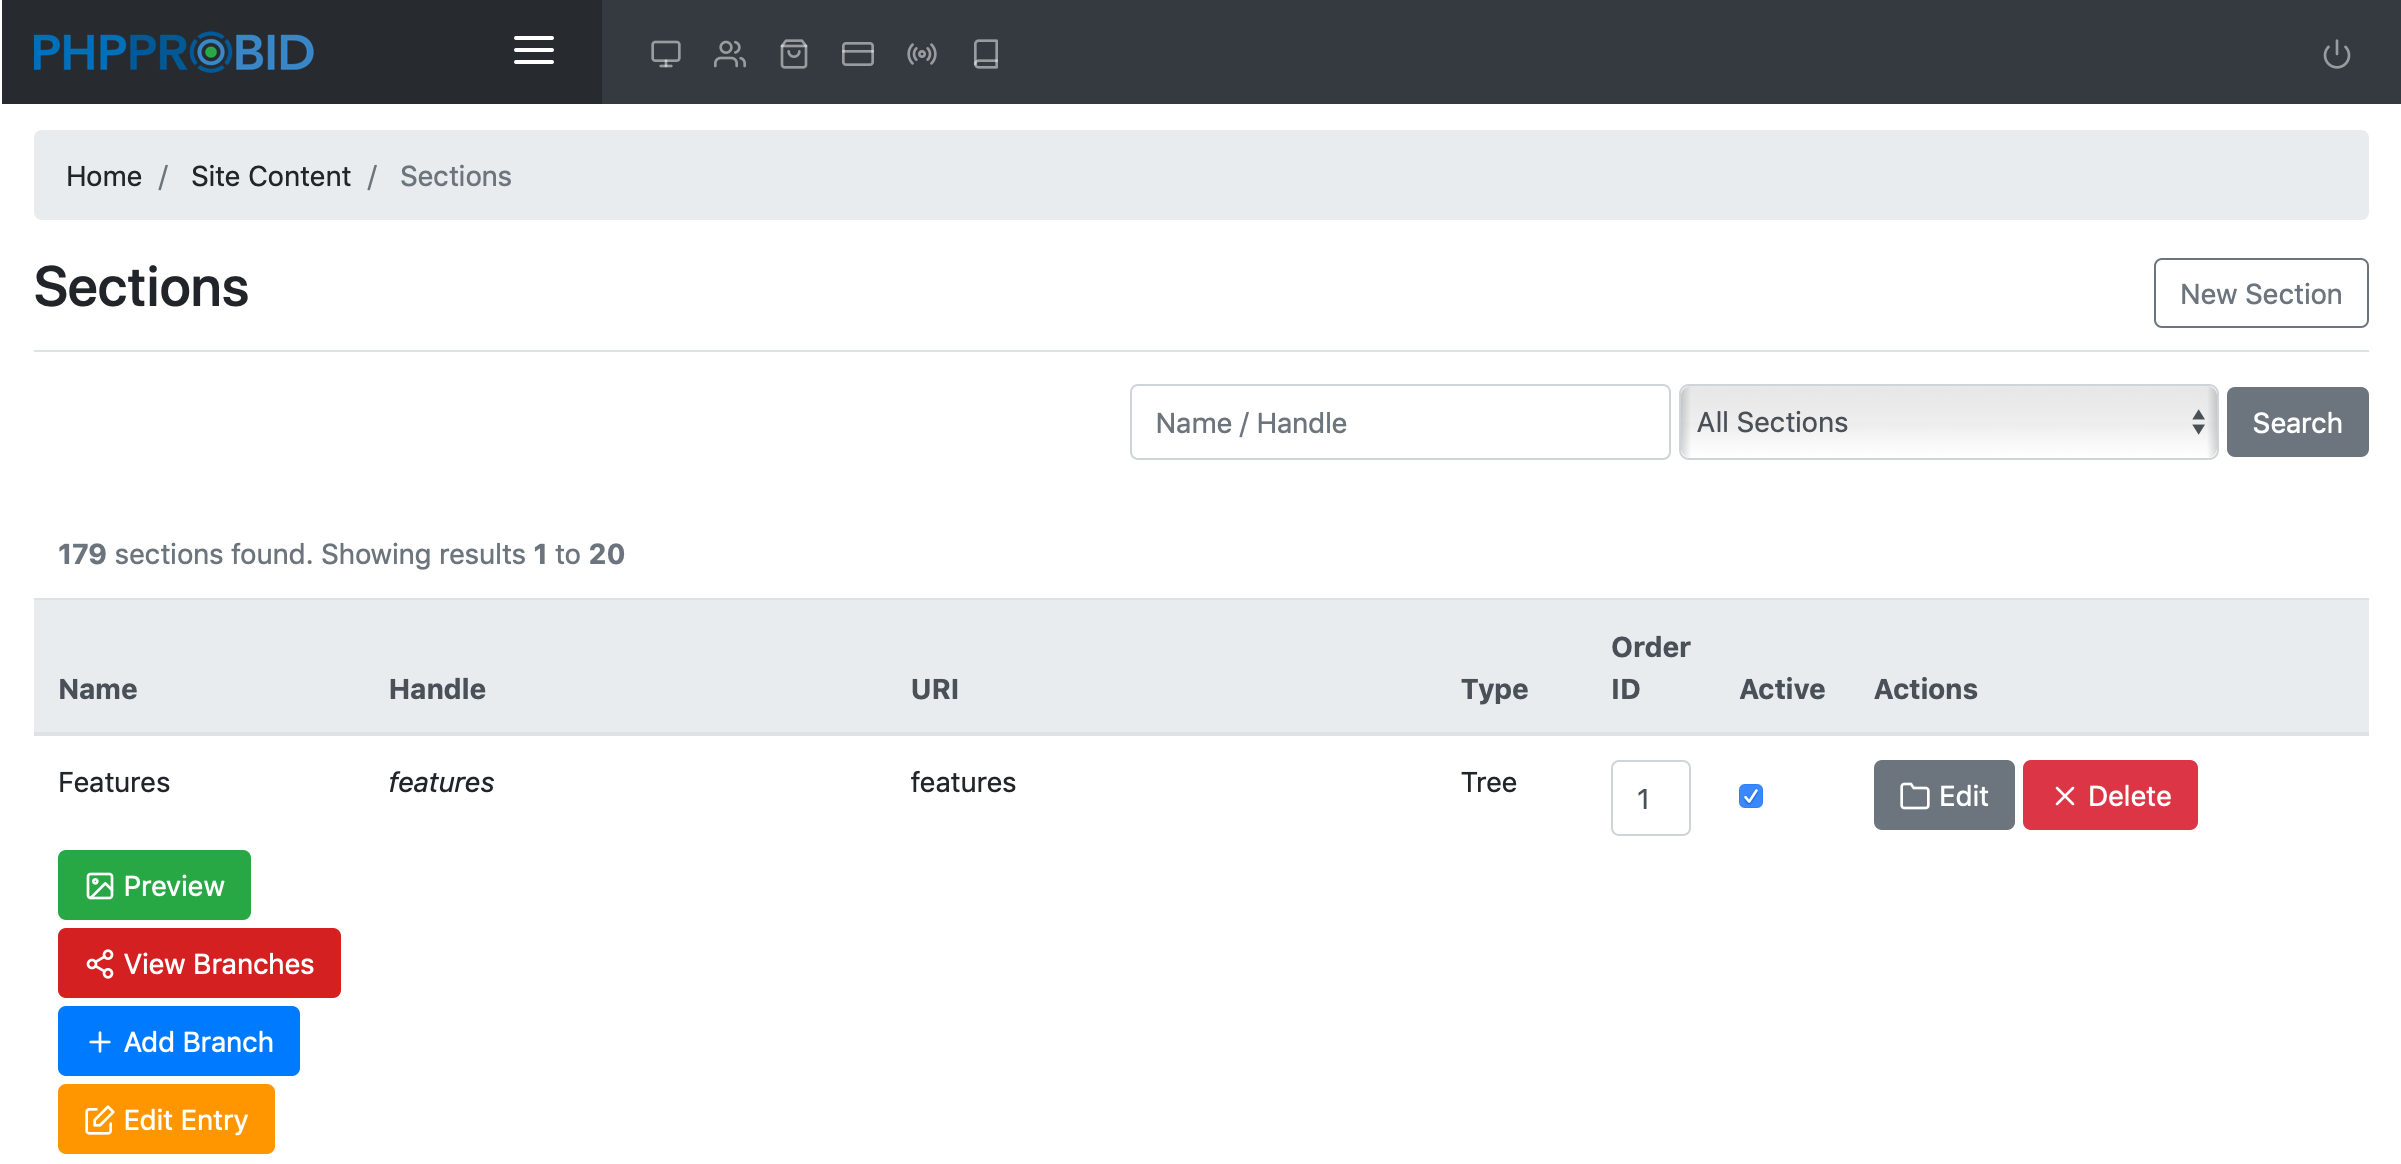2401x1164 pixels.
Task: Click the PHPProBid logo
Action: coord(174,53)
